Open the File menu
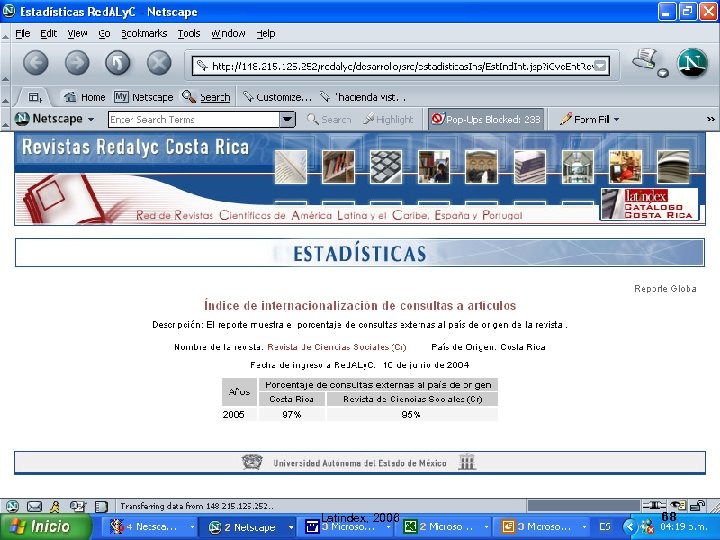 [22, 34]
